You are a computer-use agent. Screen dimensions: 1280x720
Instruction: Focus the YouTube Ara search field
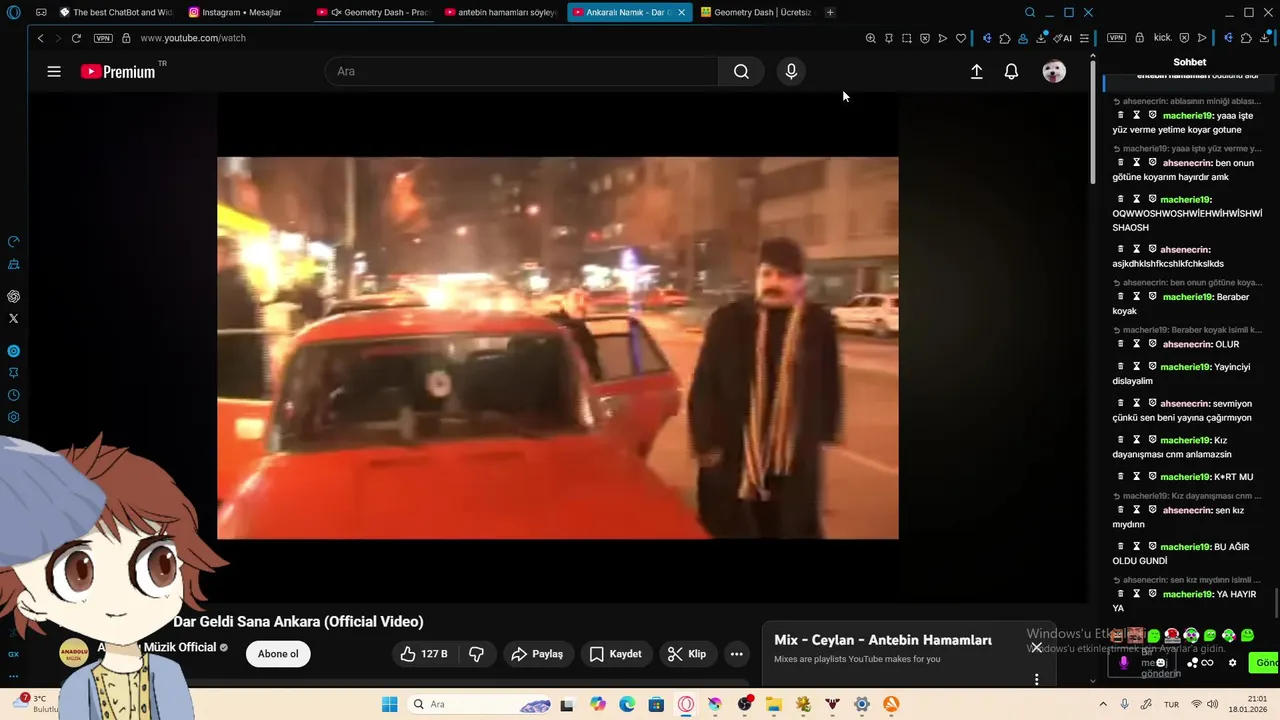[521, 71]
